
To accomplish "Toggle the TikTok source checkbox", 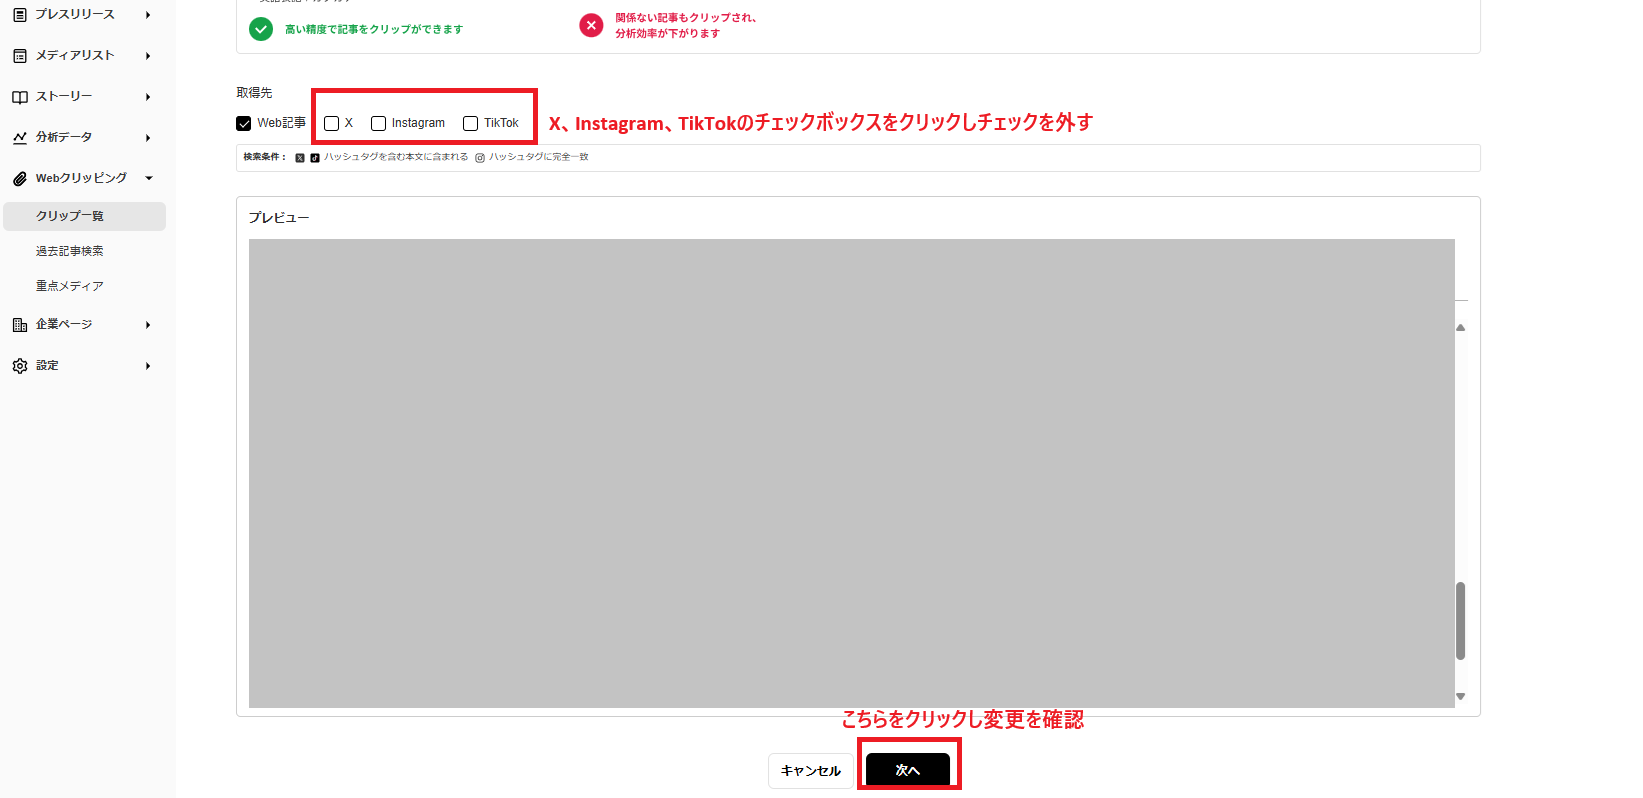I will coord(471,124).
